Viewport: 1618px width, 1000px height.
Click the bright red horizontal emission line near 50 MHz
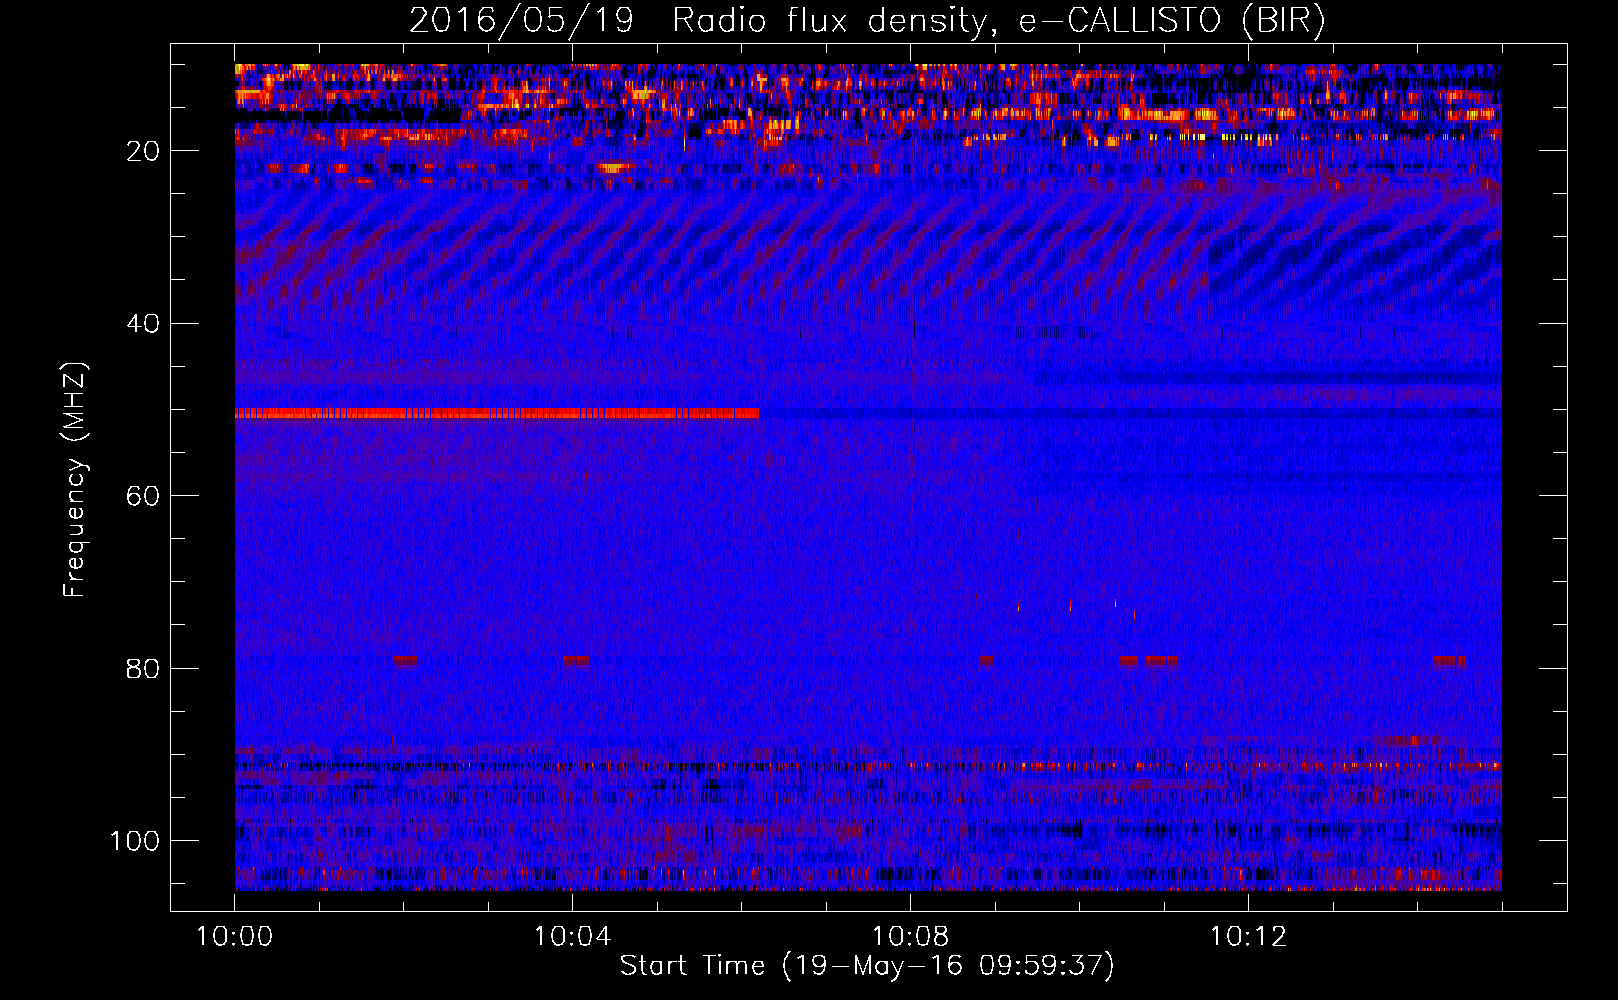point(497,413)
